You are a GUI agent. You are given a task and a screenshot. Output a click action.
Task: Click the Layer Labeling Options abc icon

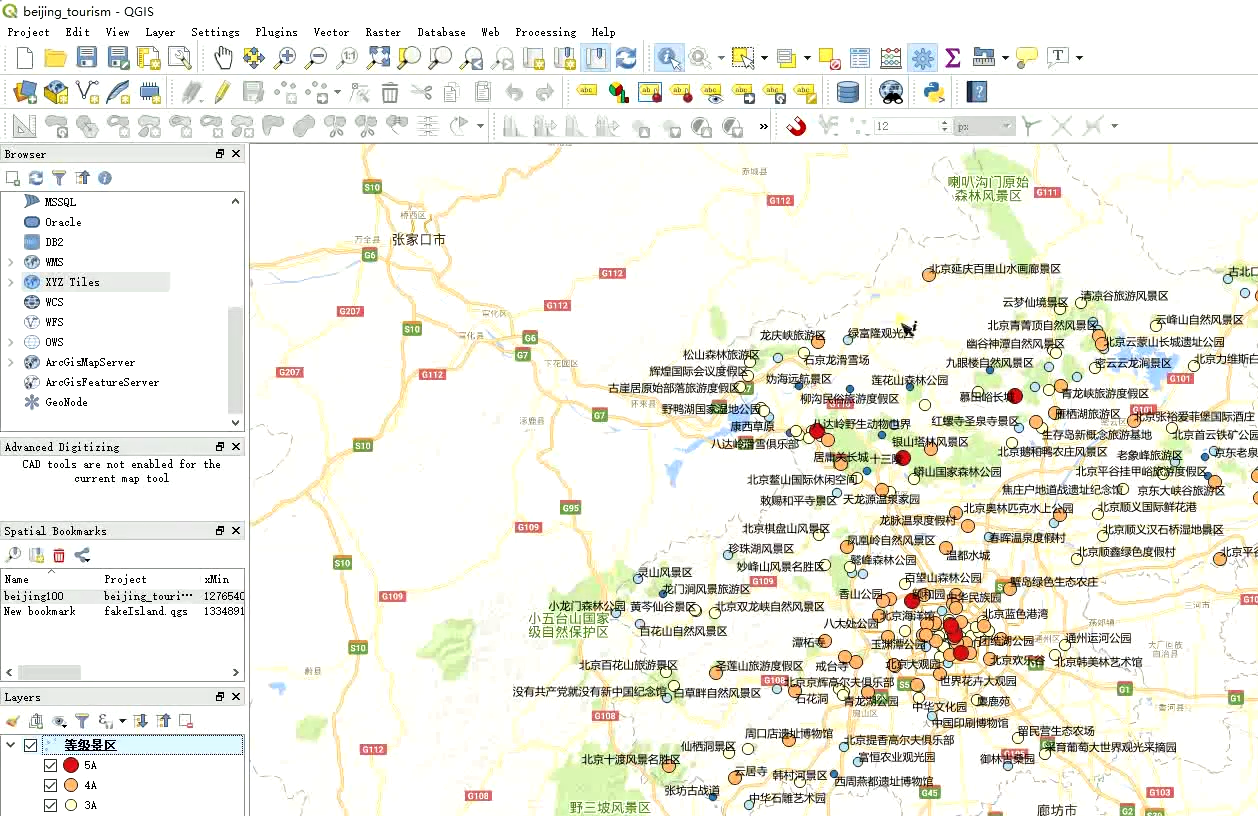tap(588, 93)
